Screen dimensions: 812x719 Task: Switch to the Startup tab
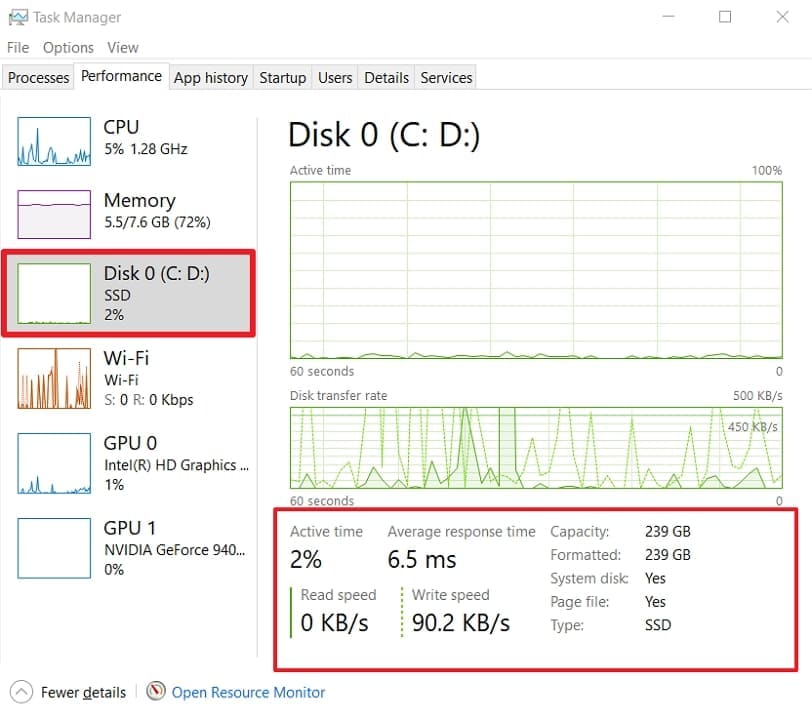coord(283,77)
